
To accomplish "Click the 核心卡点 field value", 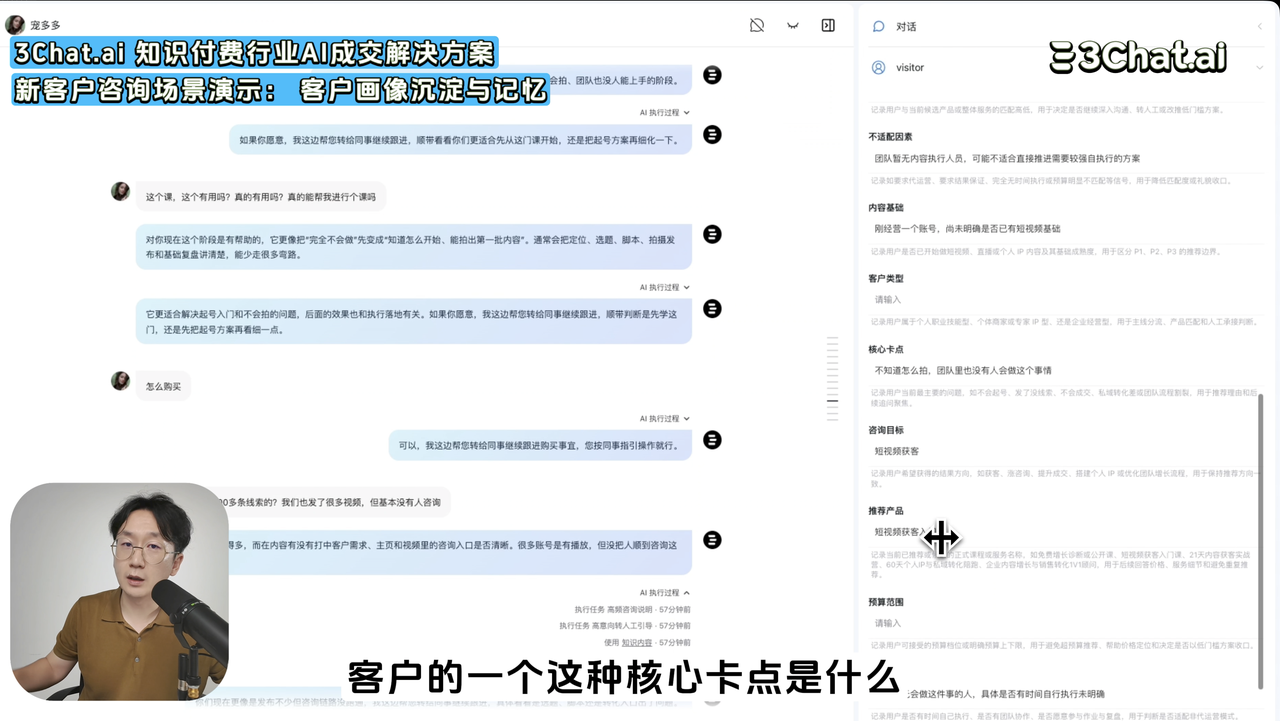I will click(x=1066, y=370).
